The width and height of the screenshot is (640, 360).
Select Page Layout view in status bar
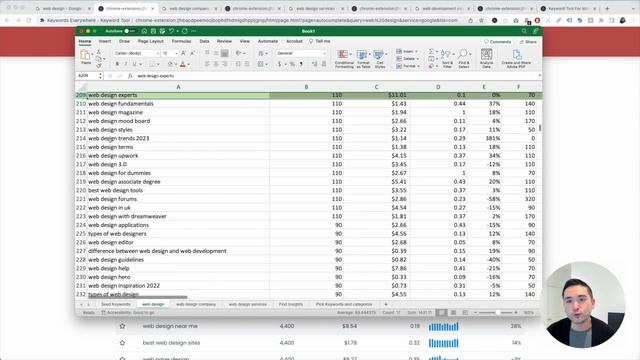[453, 313]
